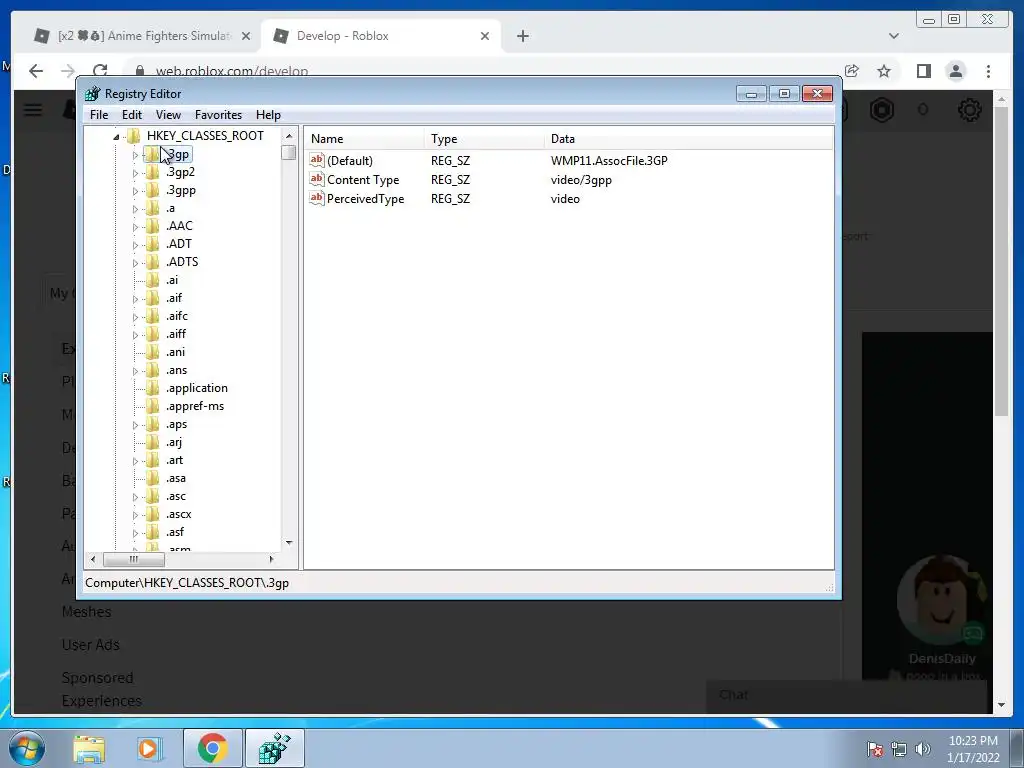Screen dimensions: 1024x768
Task: Click the taskbar clock showing 10:23 PM
Action: (973, 749)
